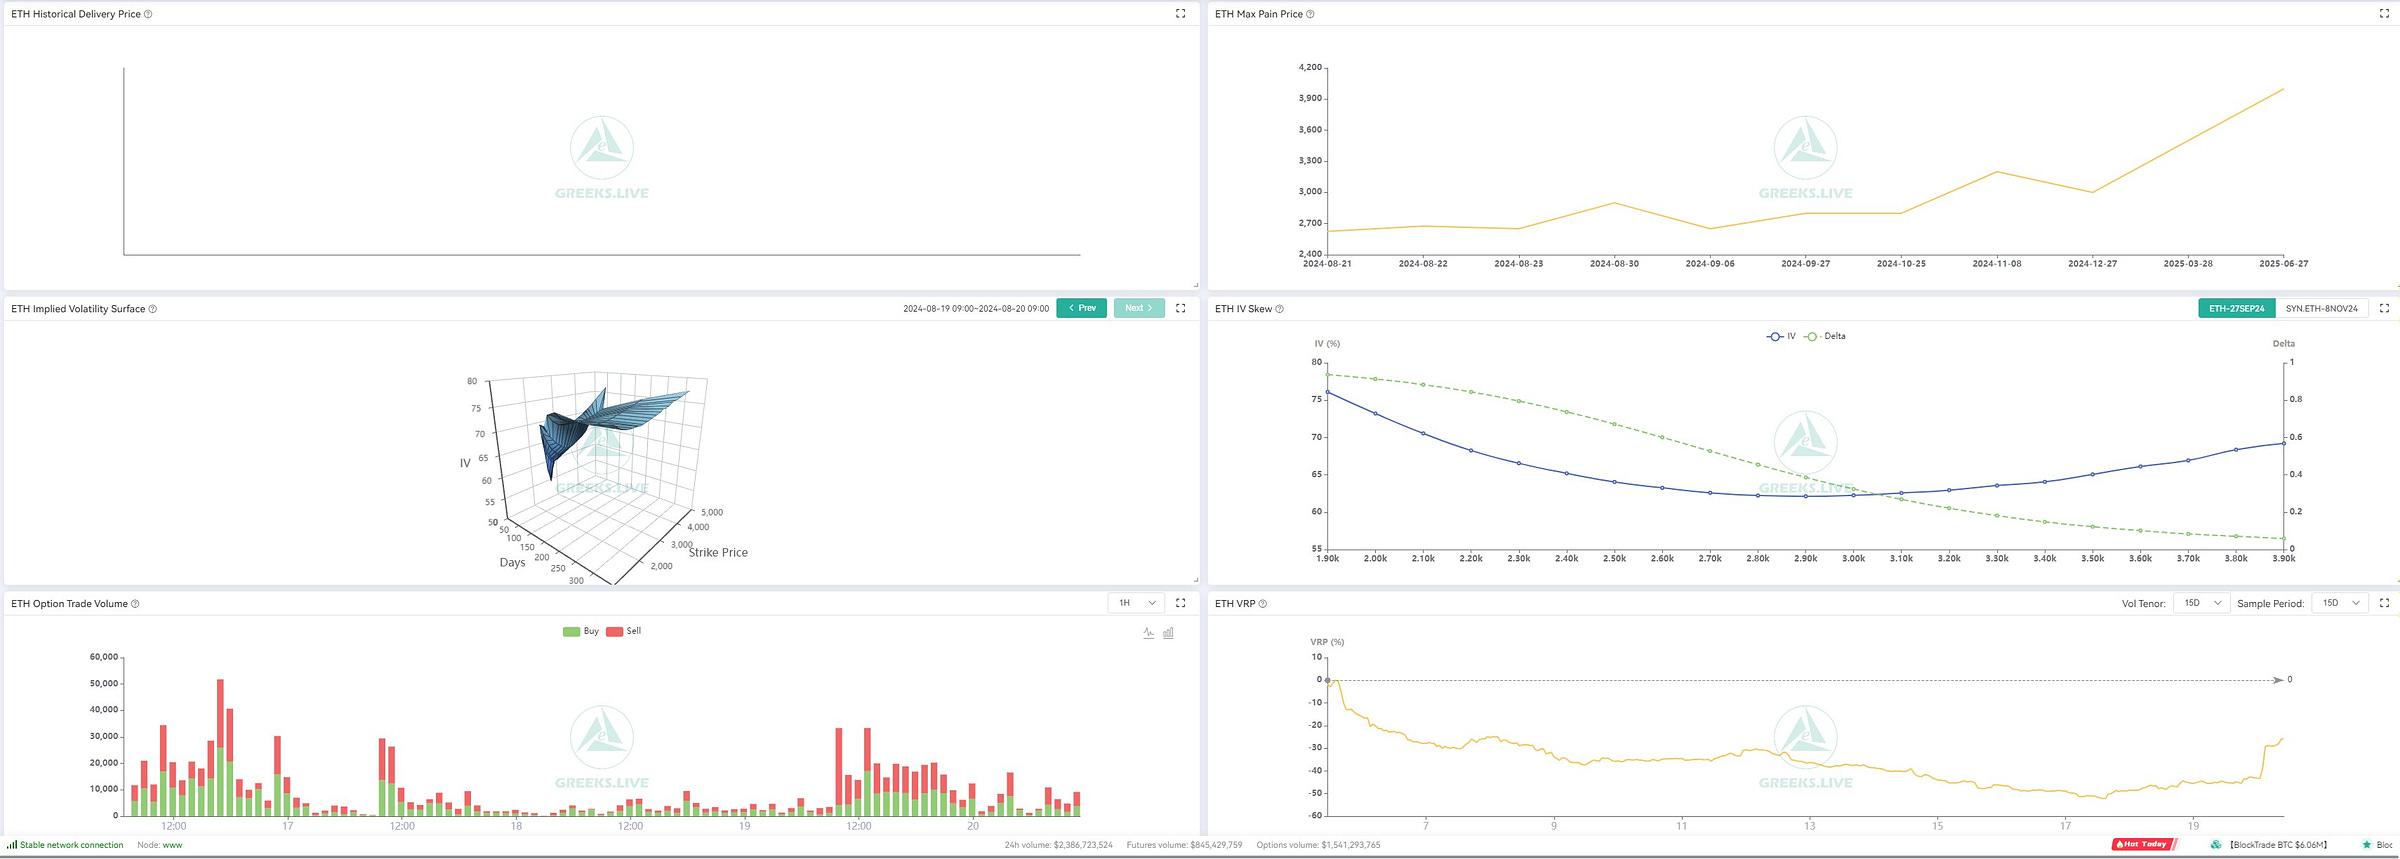The height and width of the screenshot is (859, 2400).
Task: Open the 1H interval dropdown
Action: pos(1136,603)
